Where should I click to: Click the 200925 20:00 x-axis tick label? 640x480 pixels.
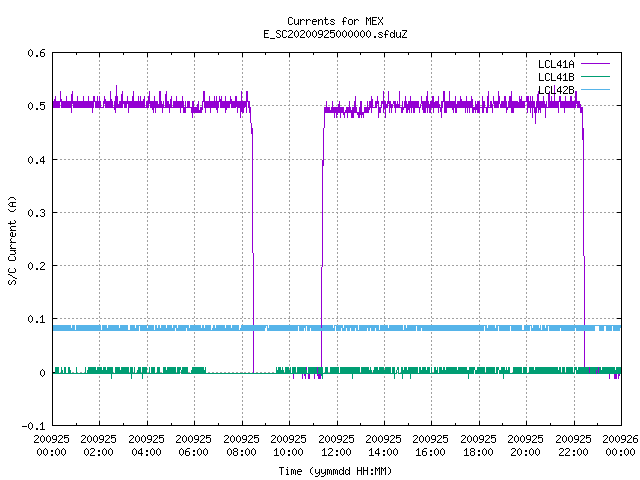point(525,446)
